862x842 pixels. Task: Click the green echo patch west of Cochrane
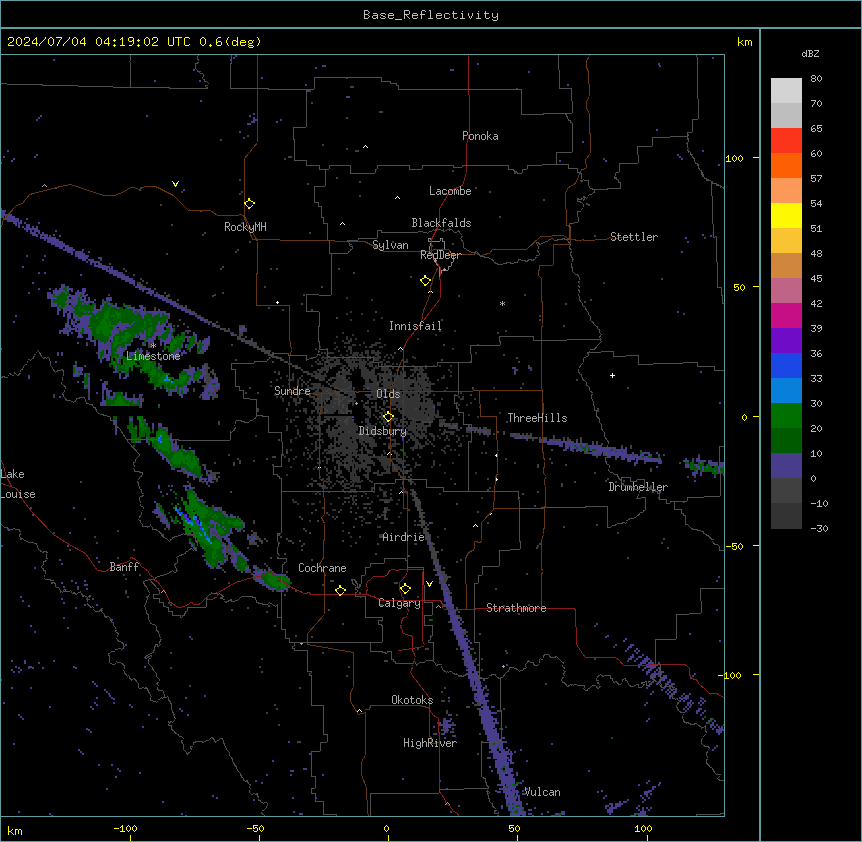coord(273,580)
